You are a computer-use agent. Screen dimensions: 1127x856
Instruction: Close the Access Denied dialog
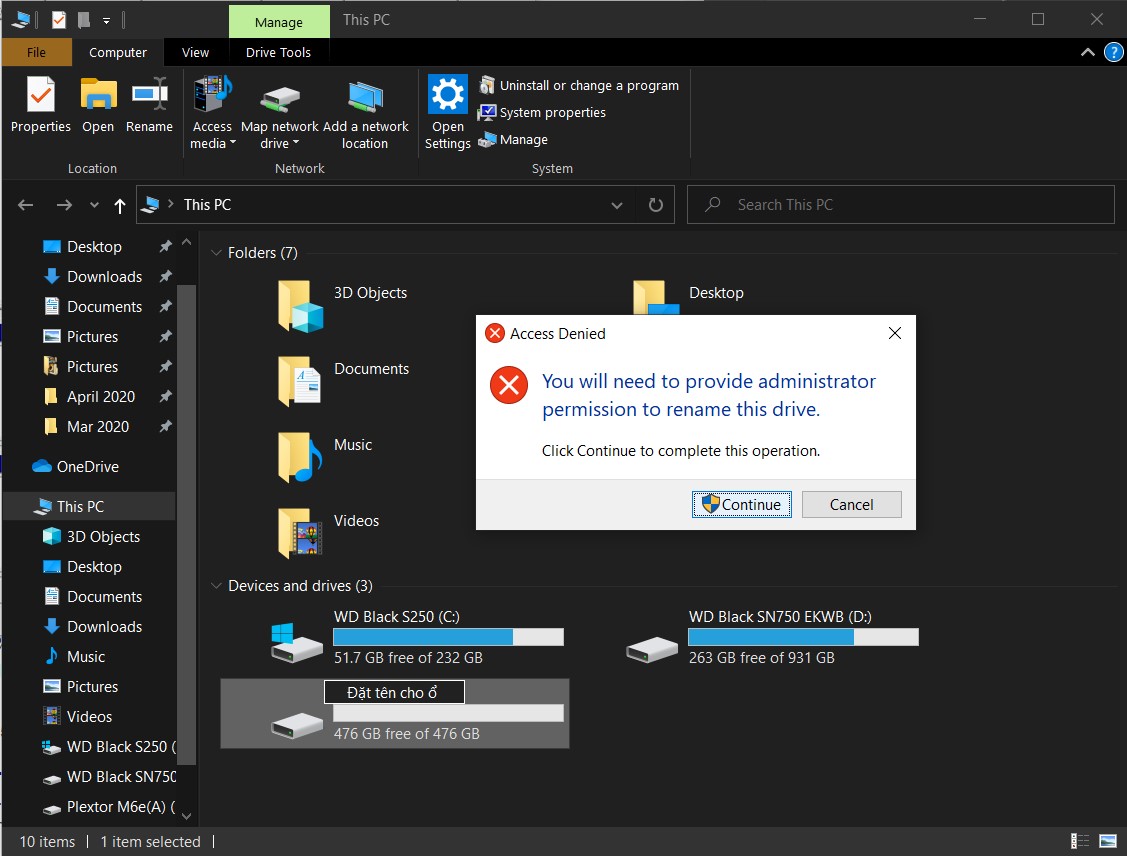pyautogui.click(x=894, y=333)
